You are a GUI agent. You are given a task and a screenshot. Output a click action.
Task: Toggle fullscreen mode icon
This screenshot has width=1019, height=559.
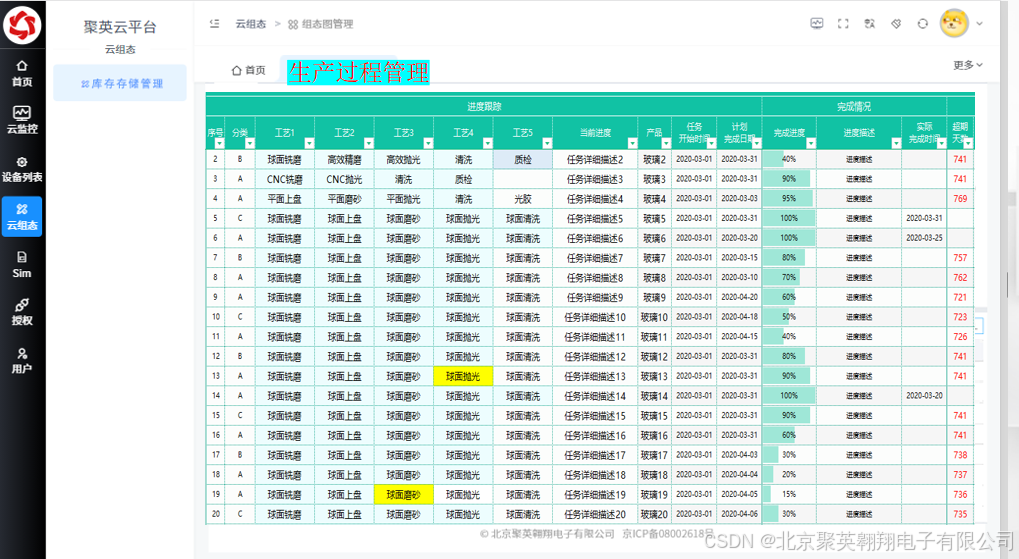point(843,23)
